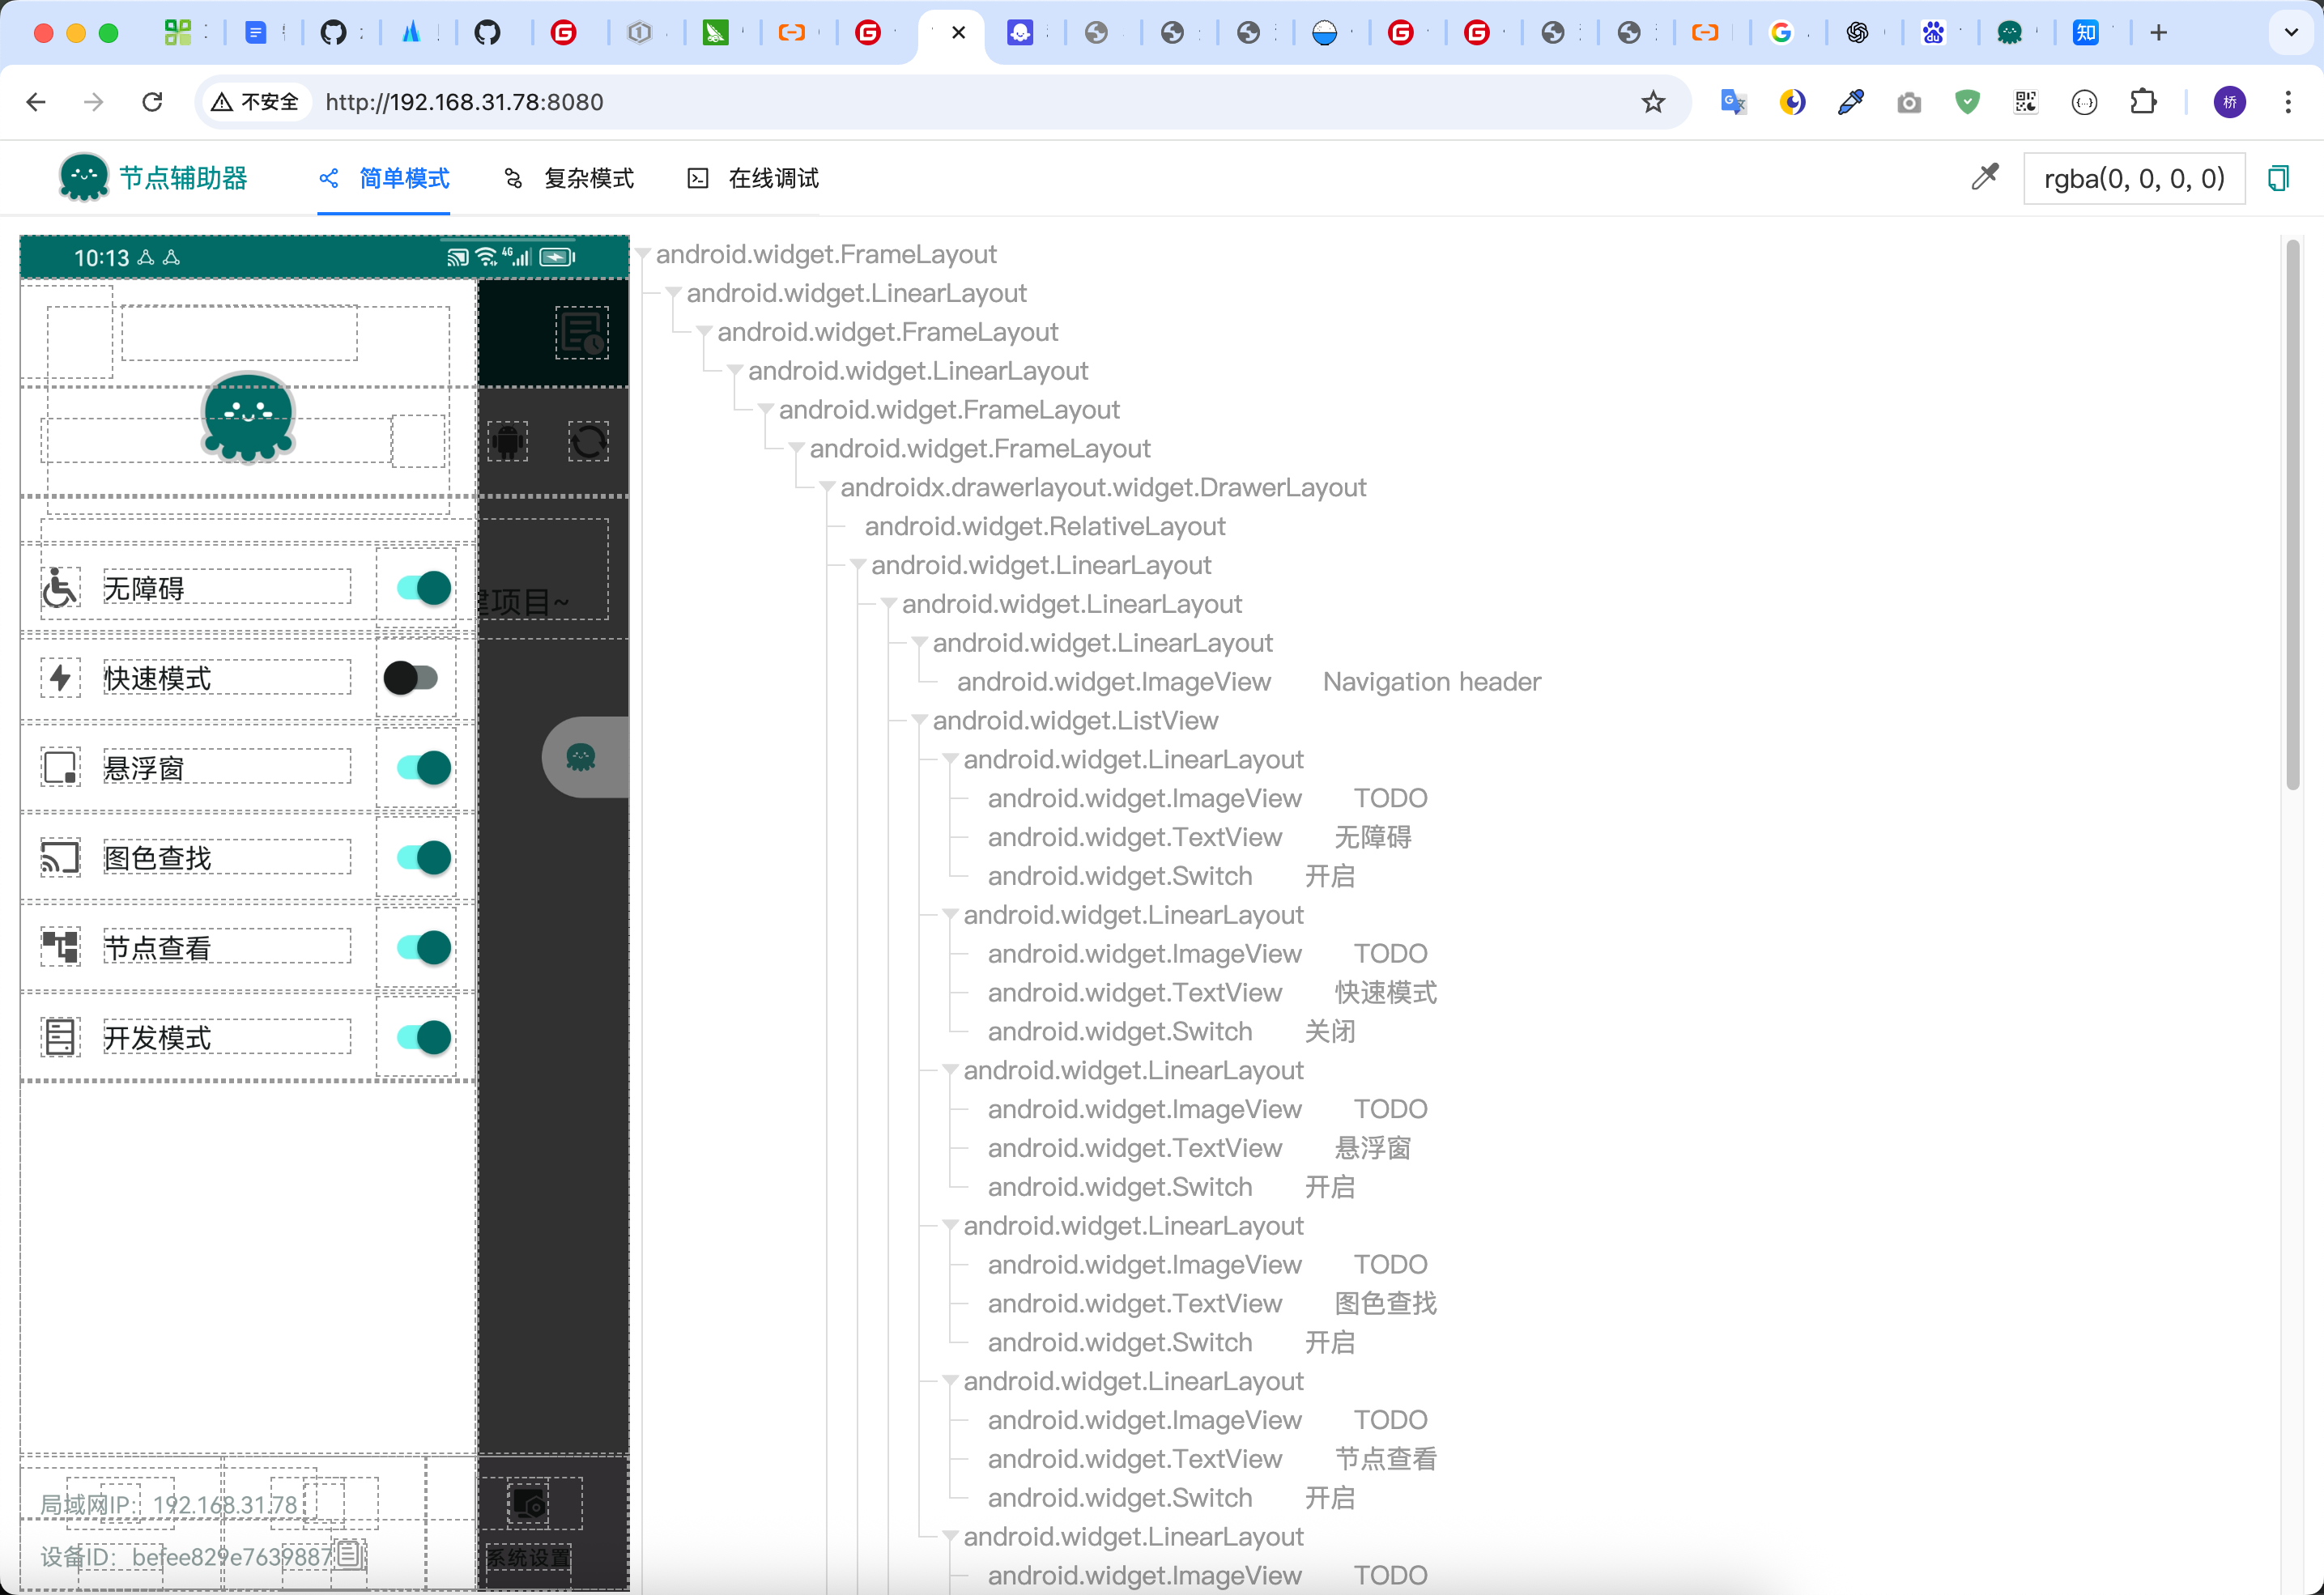
Task: Collapse the LinearLayout above the Navigation header ImageView
Action: pos(920,643)
